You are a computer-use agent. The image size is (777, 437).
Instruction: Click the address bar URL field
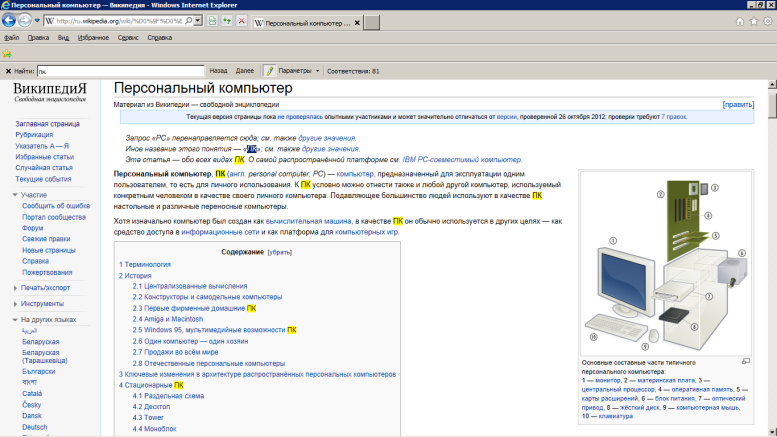(x=118, y=21)
